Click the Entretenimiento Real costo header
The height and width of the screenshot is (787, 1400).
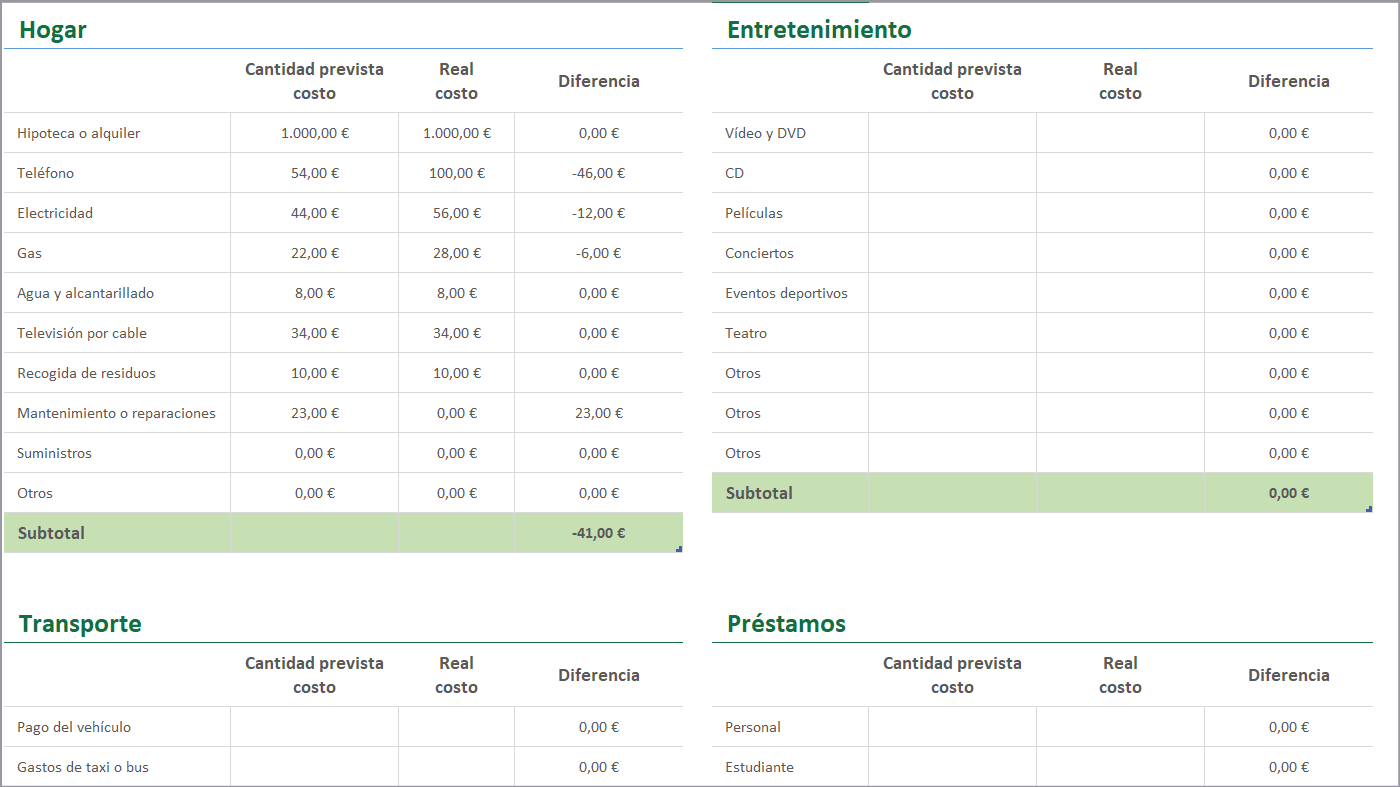click(1120, 81)
